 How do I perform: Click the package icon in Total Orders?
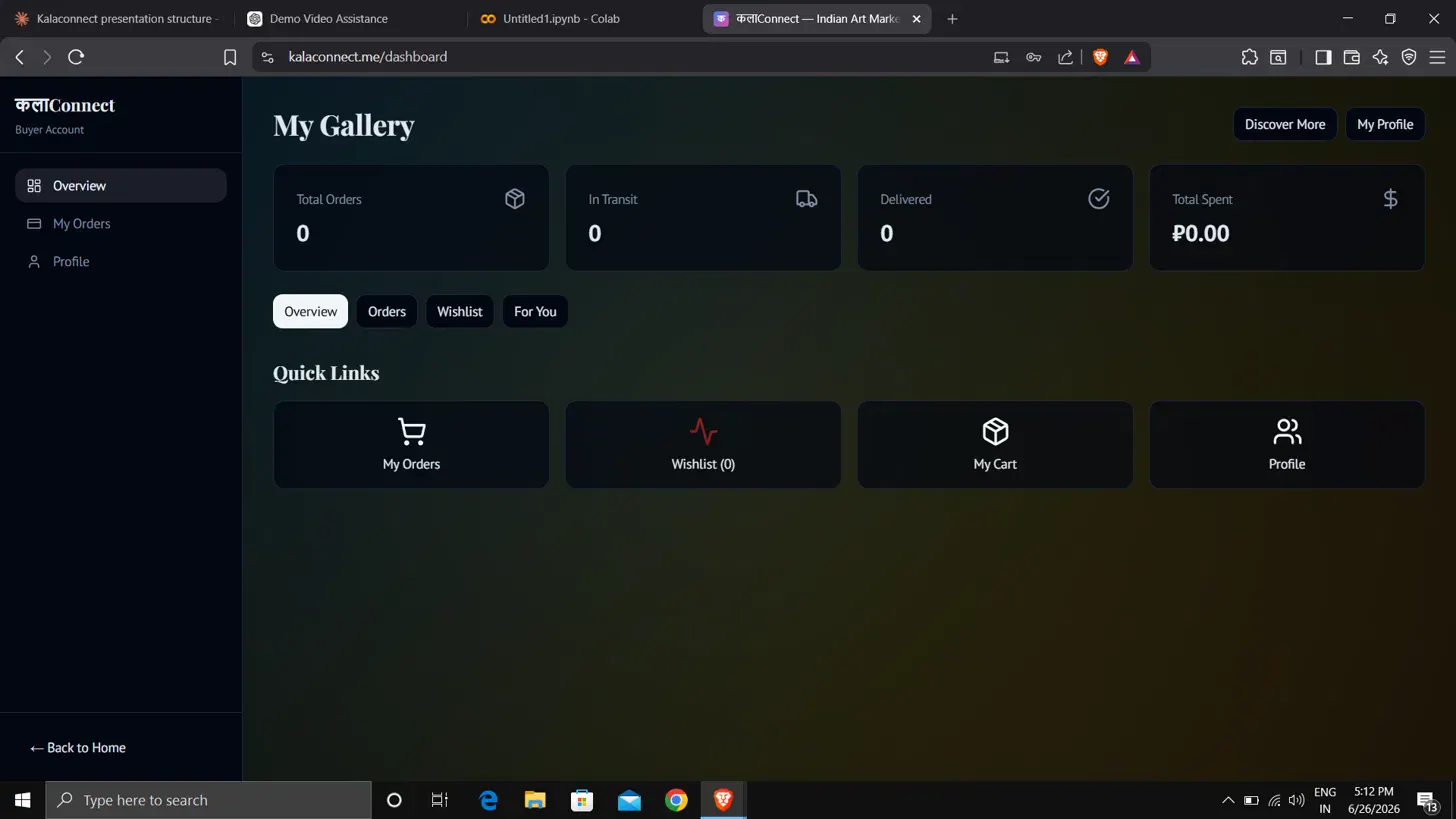click(515, 199)
